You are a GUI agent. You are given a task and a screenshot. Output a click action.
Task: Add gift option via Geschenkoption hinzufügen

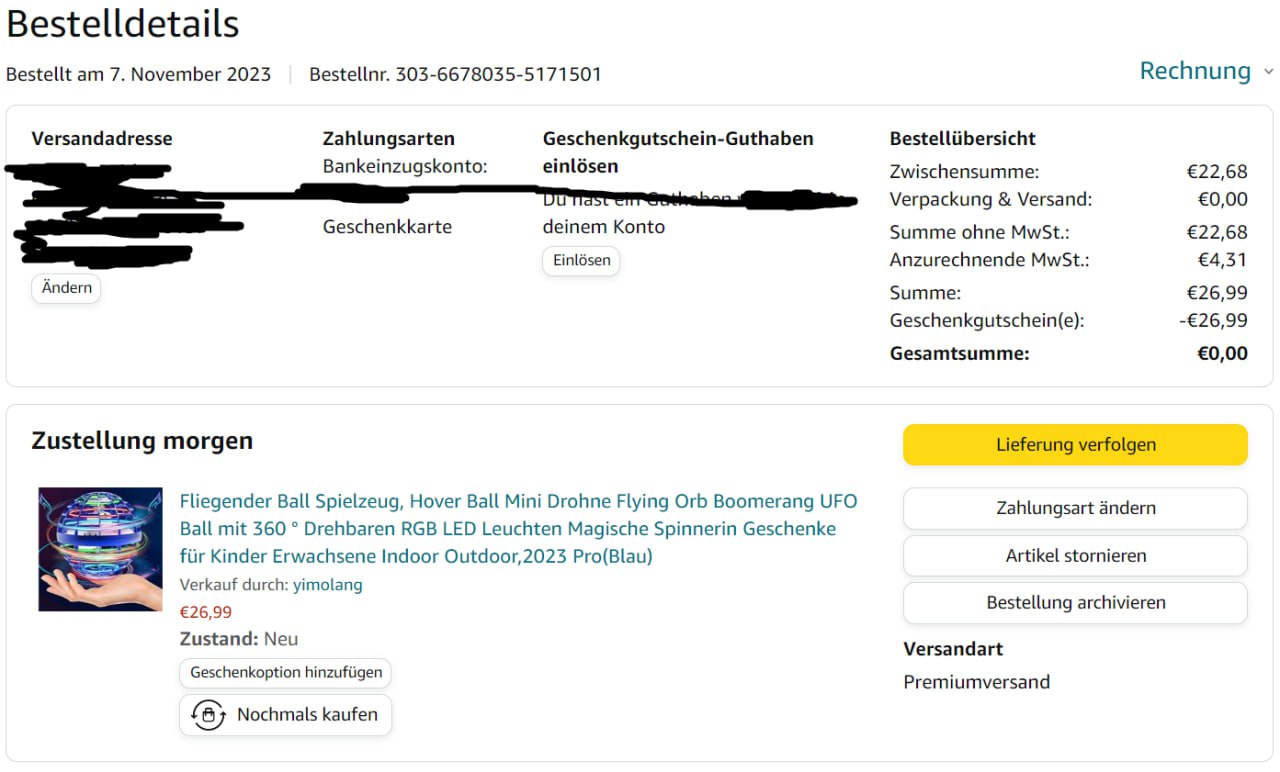[x=286, y=672]
